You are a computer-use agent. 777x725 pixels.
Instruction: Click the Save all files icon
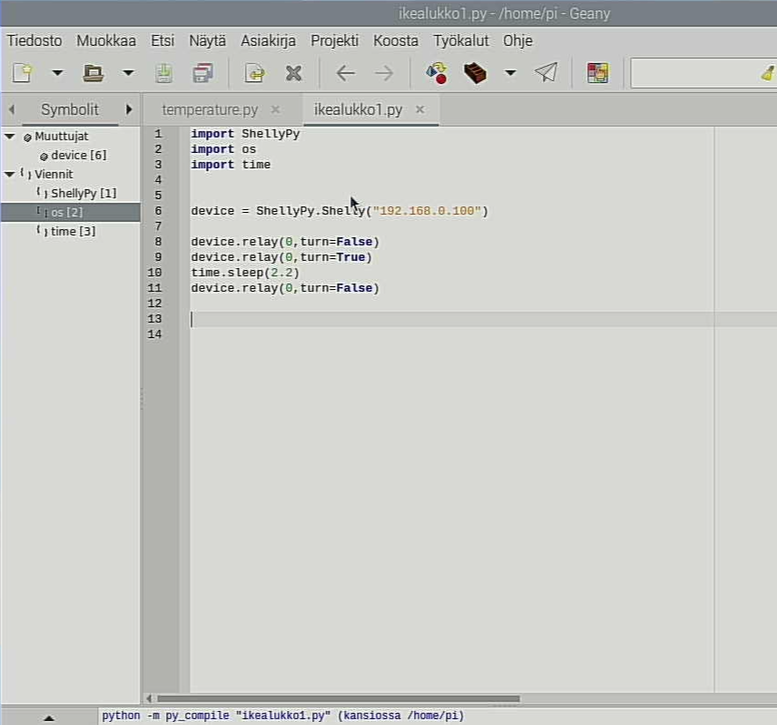[203, 73]
